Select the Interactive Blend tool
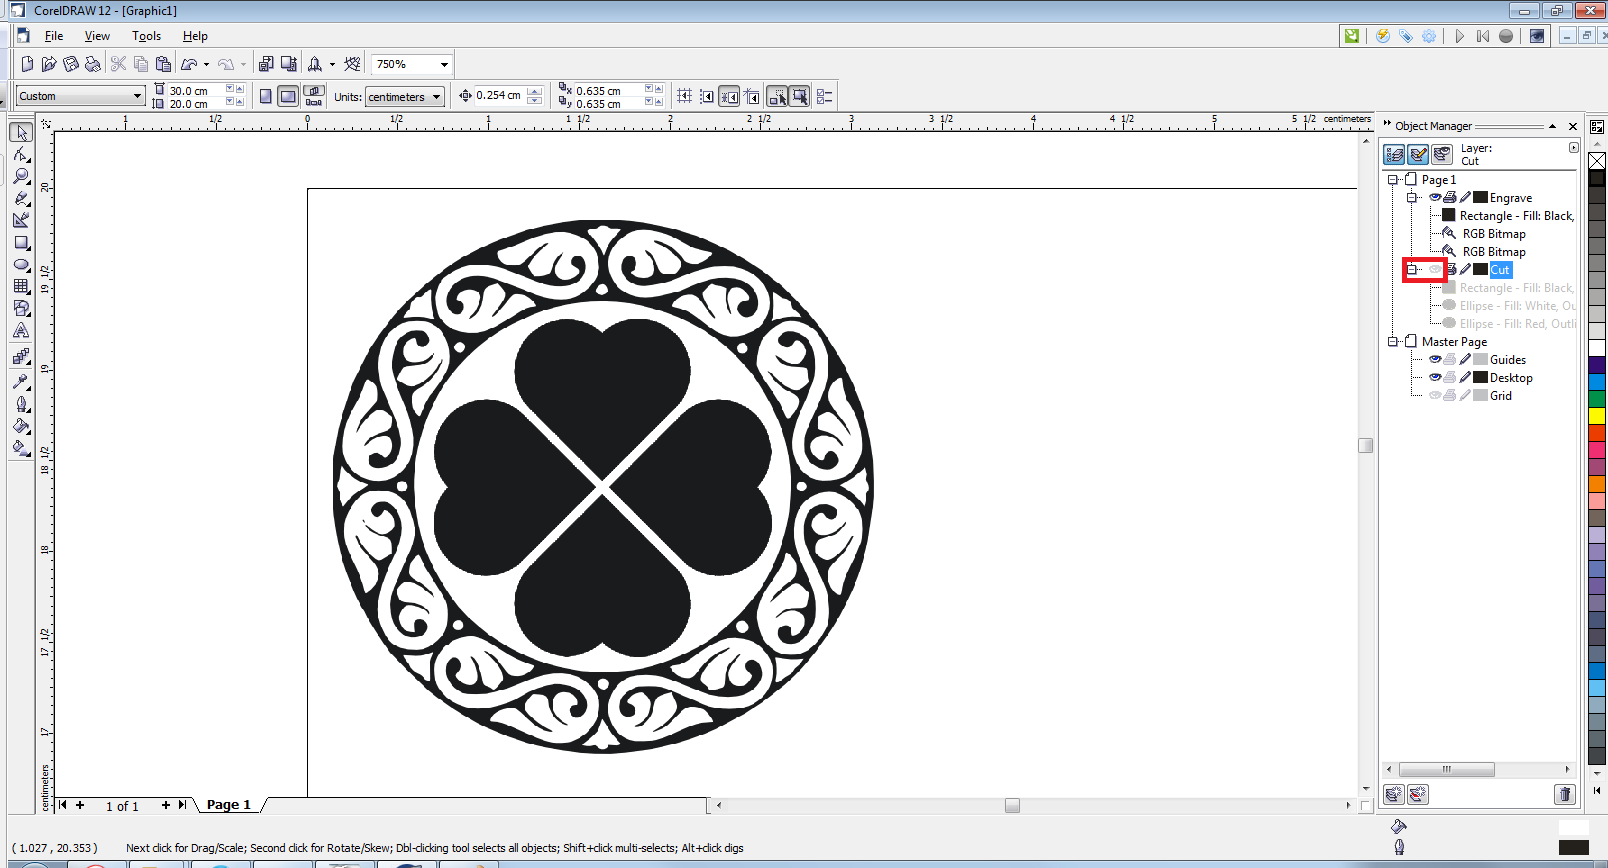 [x=21, y=356]
